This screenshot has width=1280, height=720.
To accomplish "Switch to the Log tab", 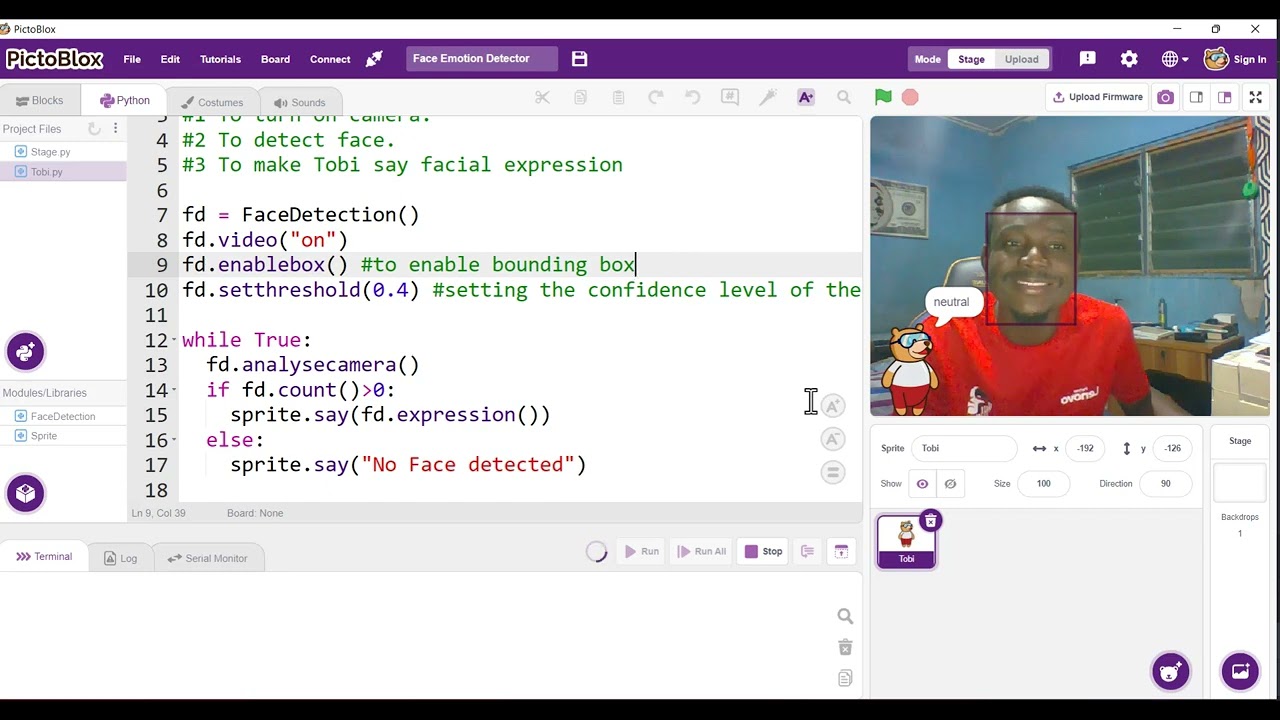I will tap(120, 558).
